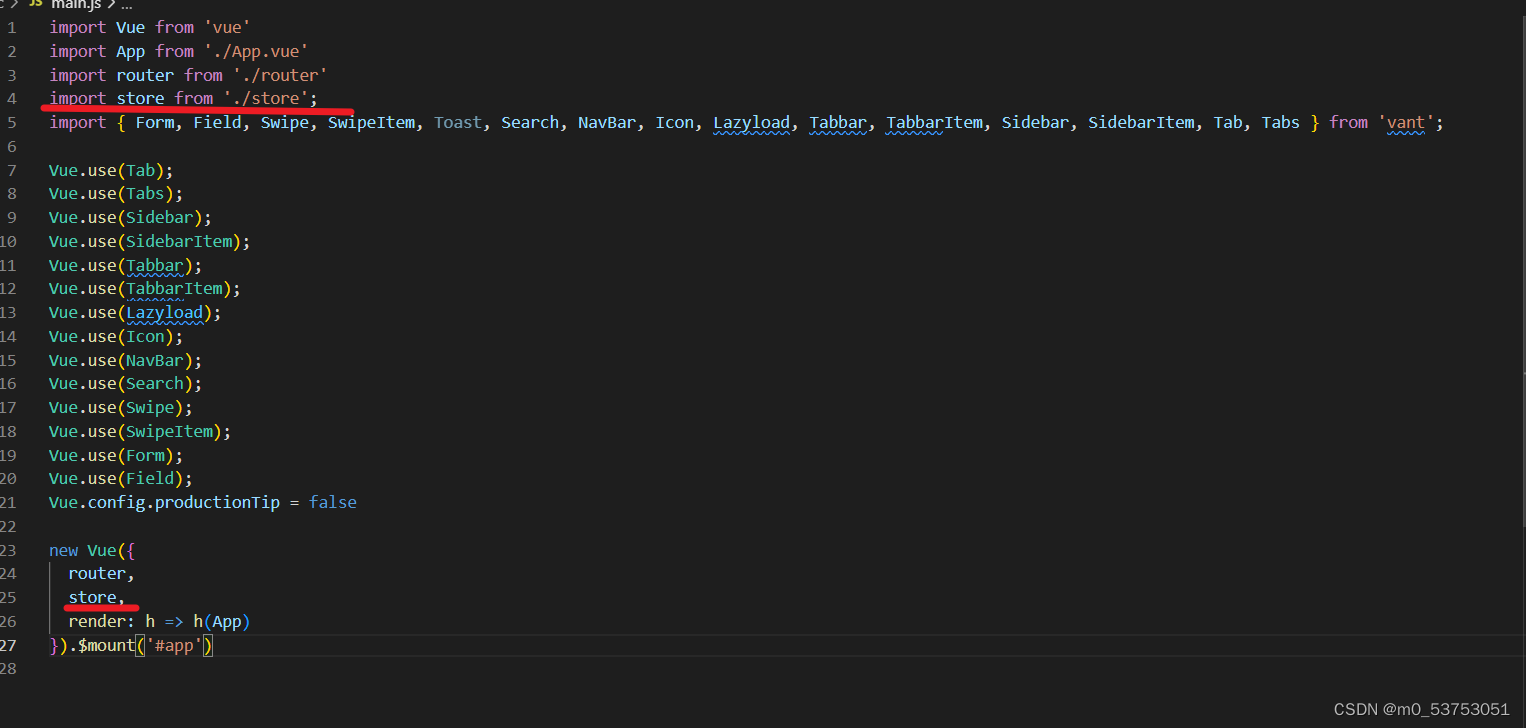Viewport: 1526px width, 728px height.
Task: Click 'router' in the import on line 3
Action: 144,74
